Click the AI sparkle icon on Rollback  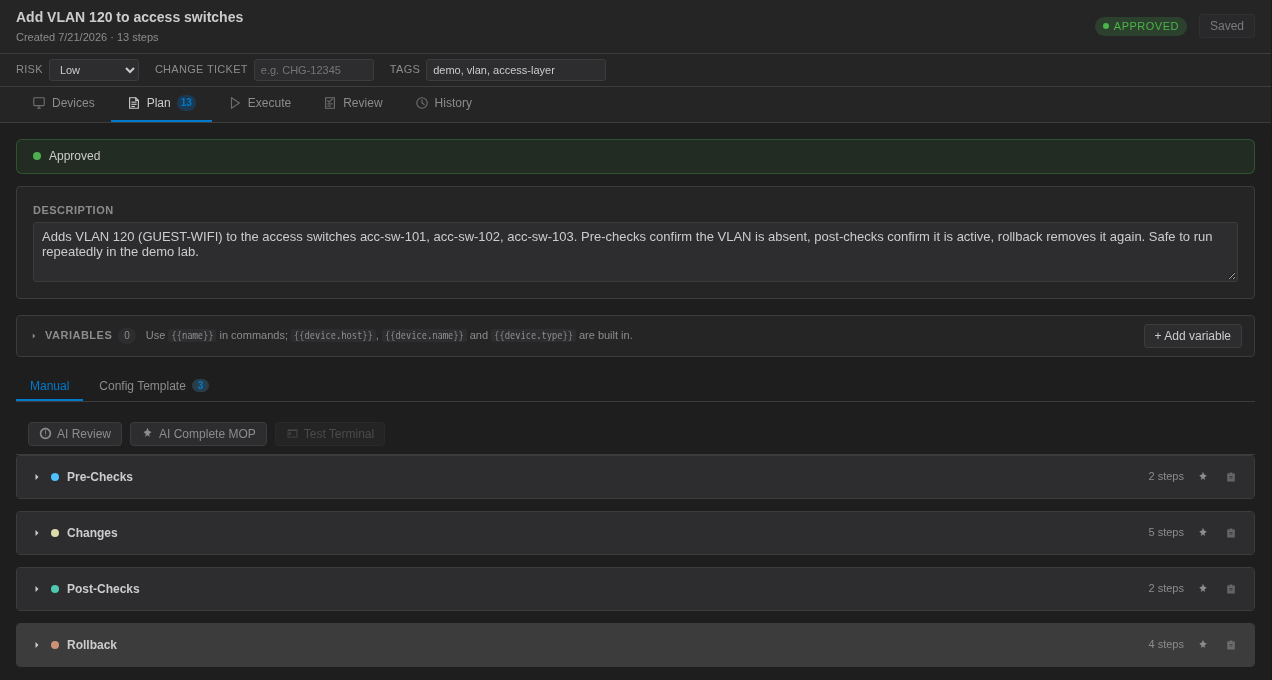click(1203, 645)
